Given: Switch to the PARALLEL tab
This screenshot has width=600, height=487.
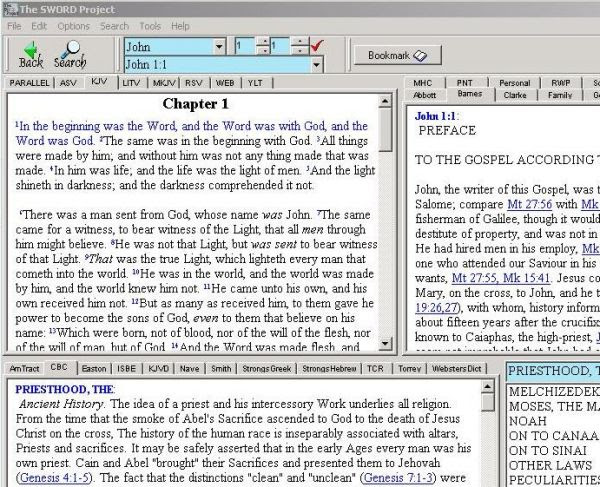Looking at the screenshot, I should pos(29,83).
